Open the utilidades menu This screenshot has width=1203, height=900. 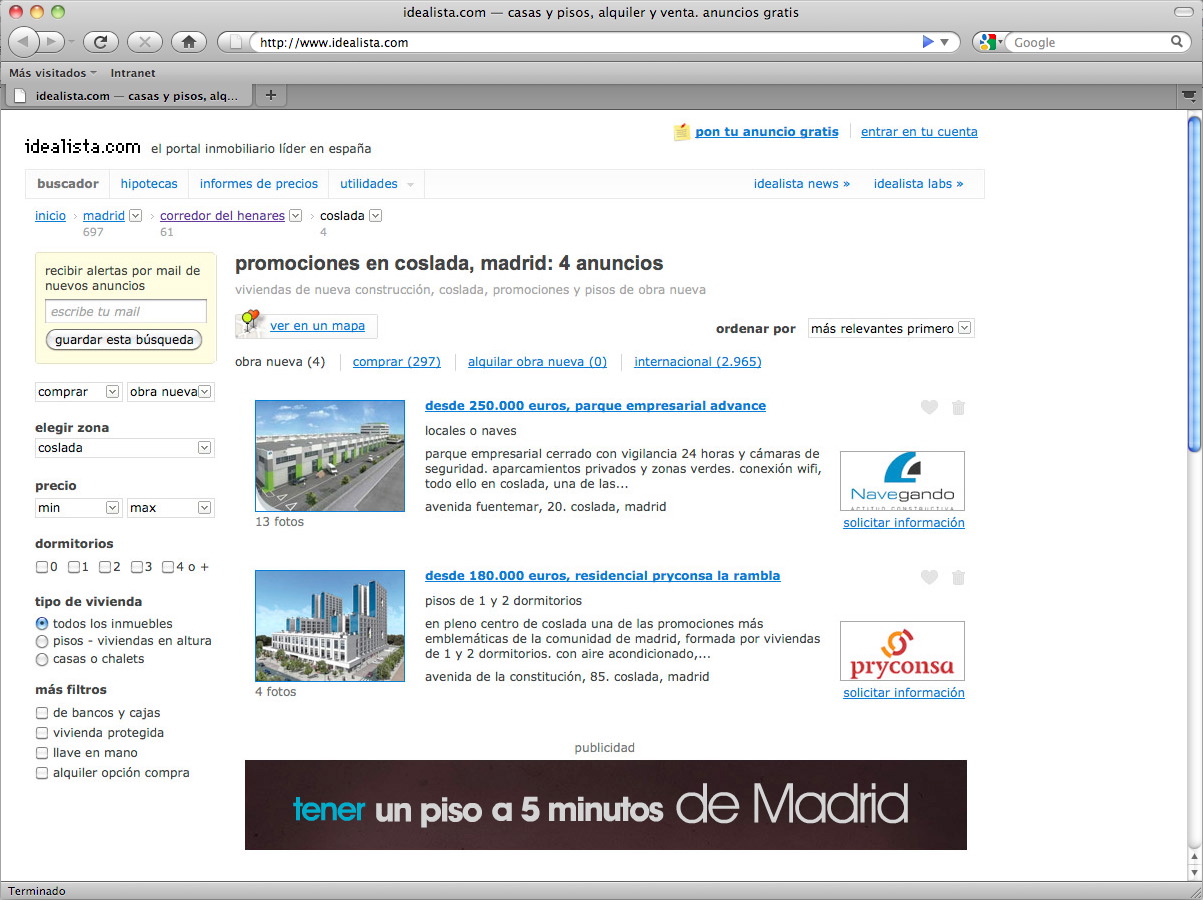[376, 184]
